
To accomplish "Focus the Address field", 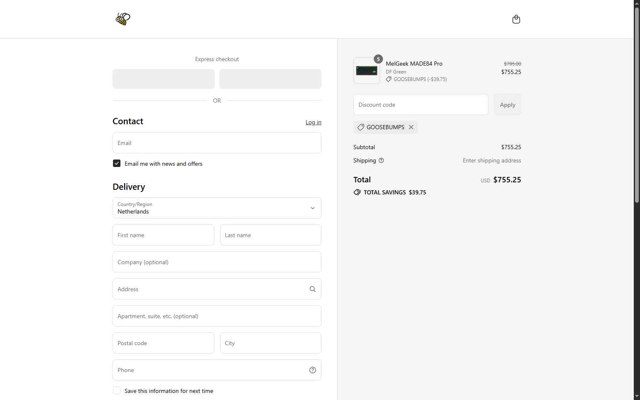I will (x=217, y=289).
